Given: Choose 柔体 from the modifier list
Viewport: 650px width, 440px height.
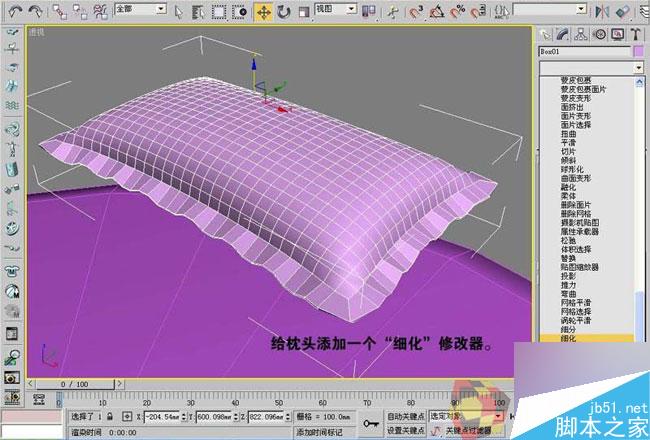Looking at the screenshot, I should 568,196.
